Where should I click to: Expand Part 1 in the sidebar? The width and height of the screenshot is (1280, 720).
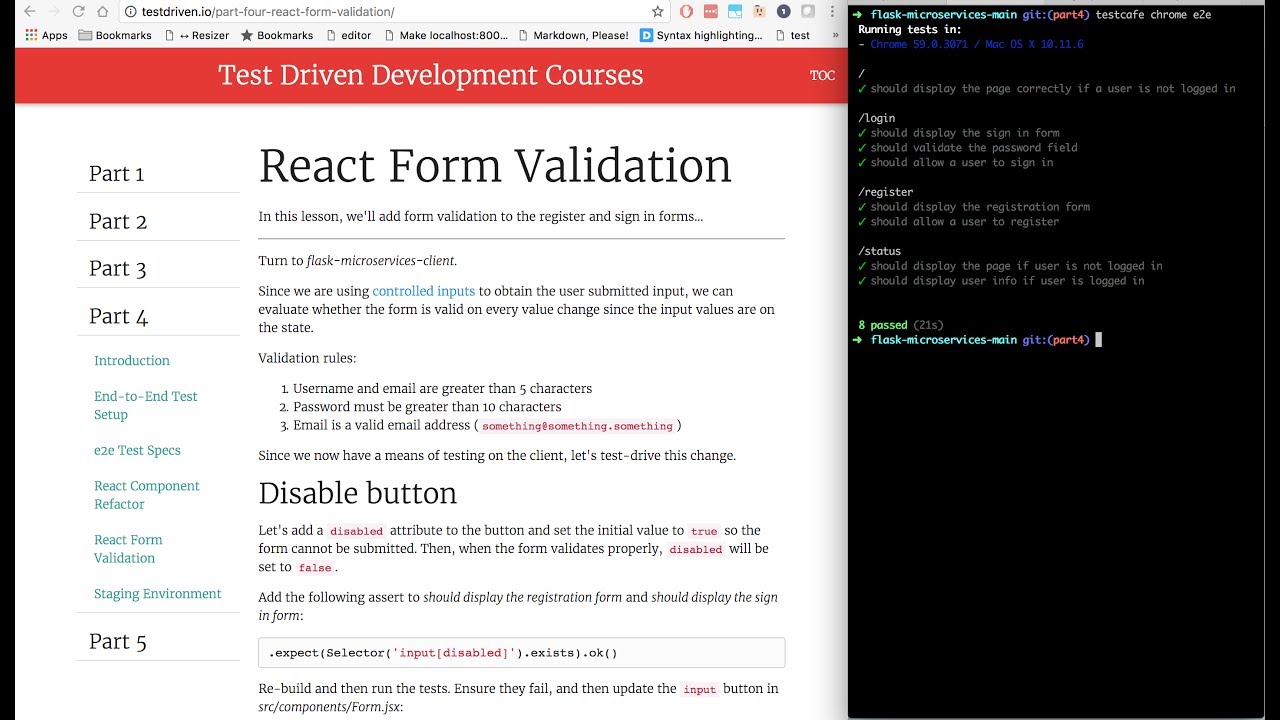pyautogui.click(x=116, y=174)
